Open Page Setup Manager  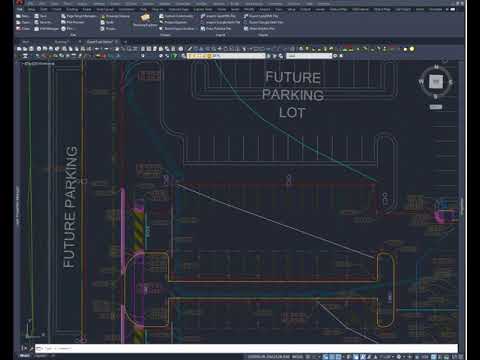[x=79, y=16]
